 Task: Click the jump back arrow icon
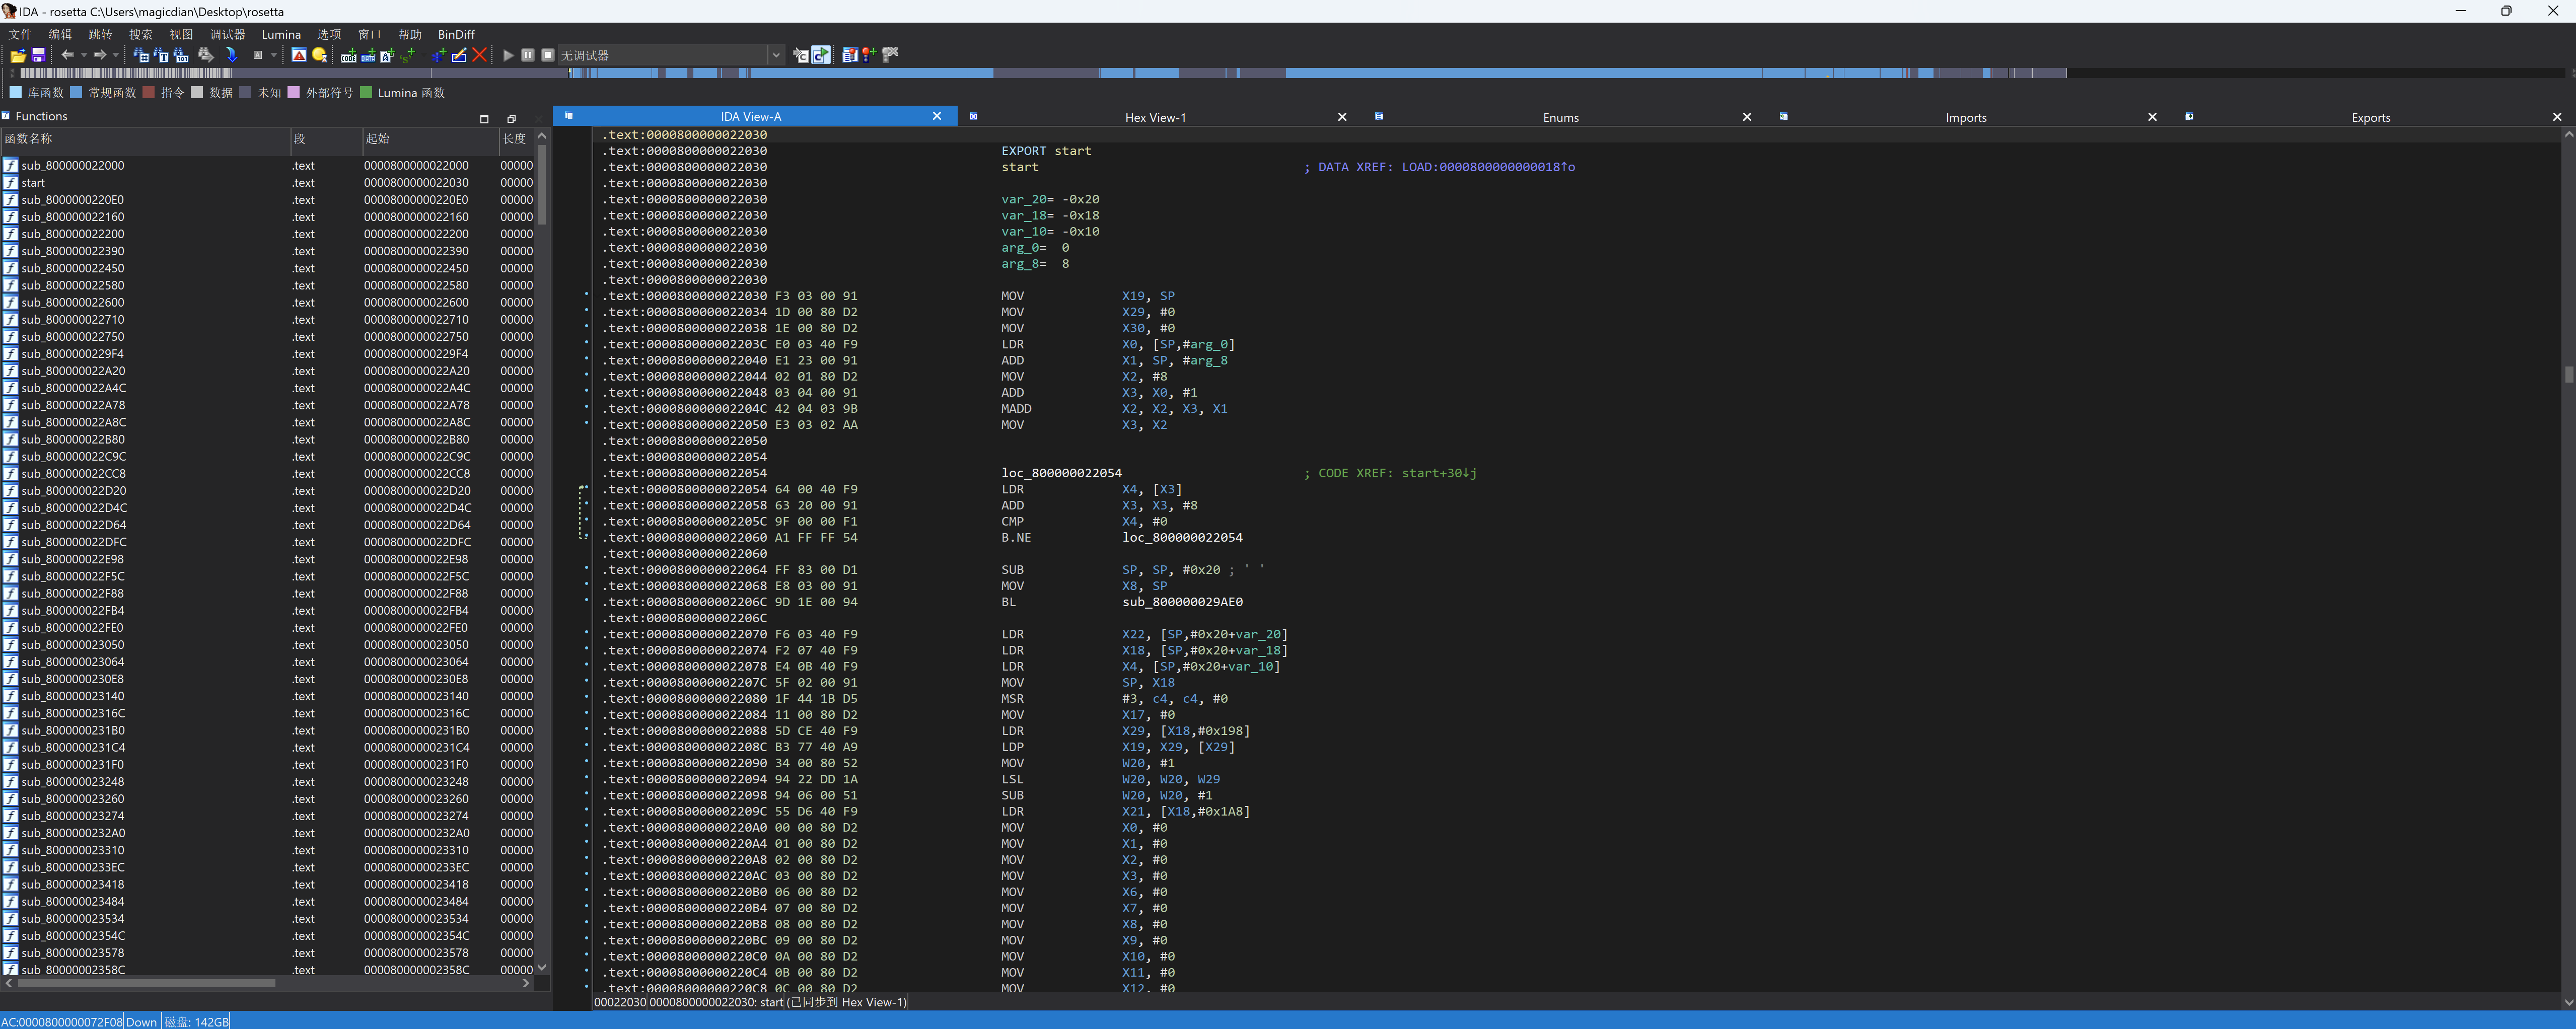coord(67,55)
